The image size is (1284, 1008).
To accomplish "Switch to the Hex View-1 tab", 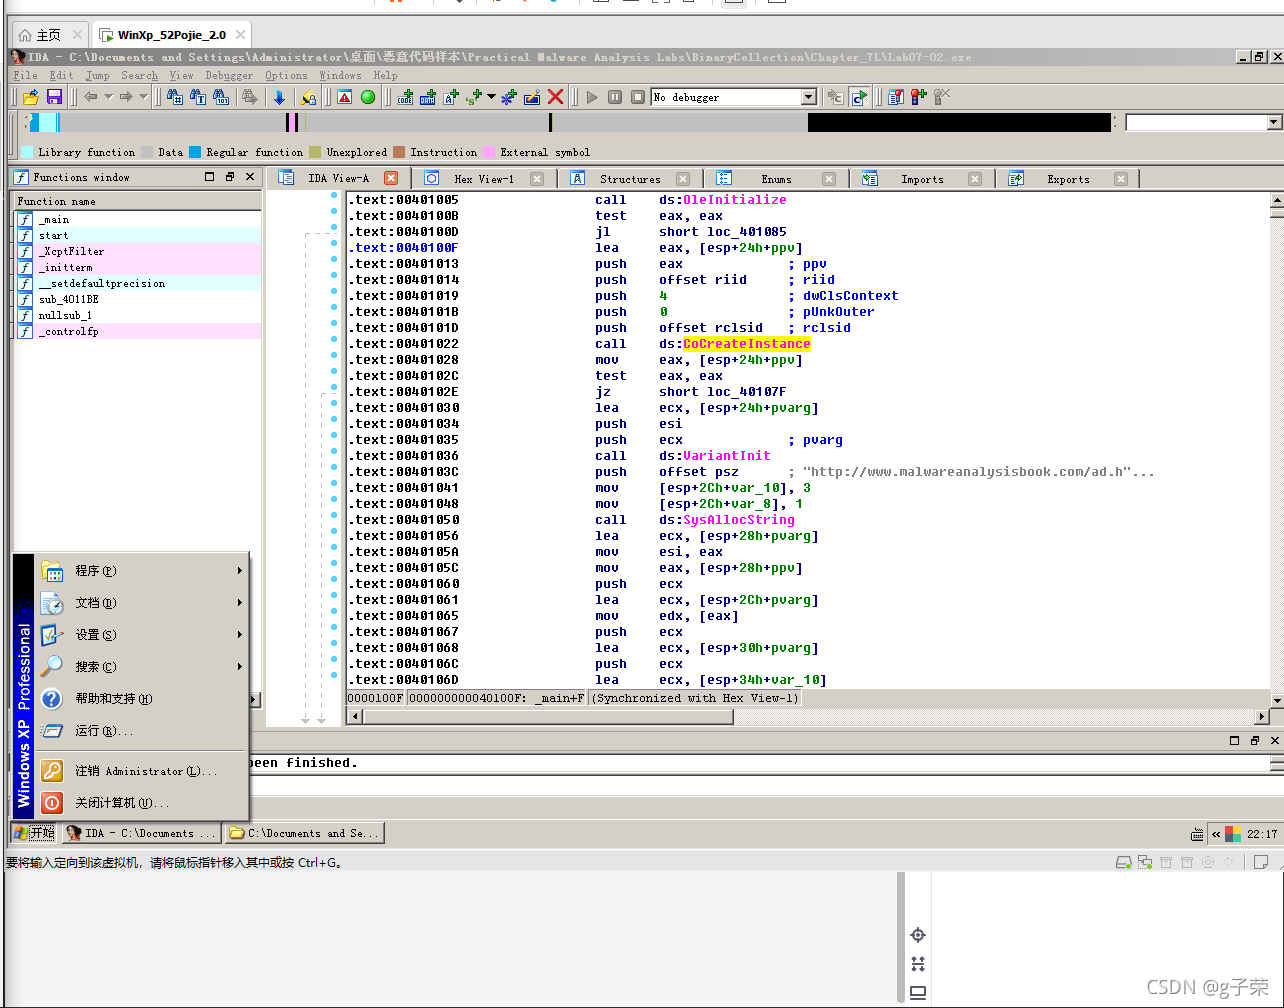I will click(x=483, y=179).
